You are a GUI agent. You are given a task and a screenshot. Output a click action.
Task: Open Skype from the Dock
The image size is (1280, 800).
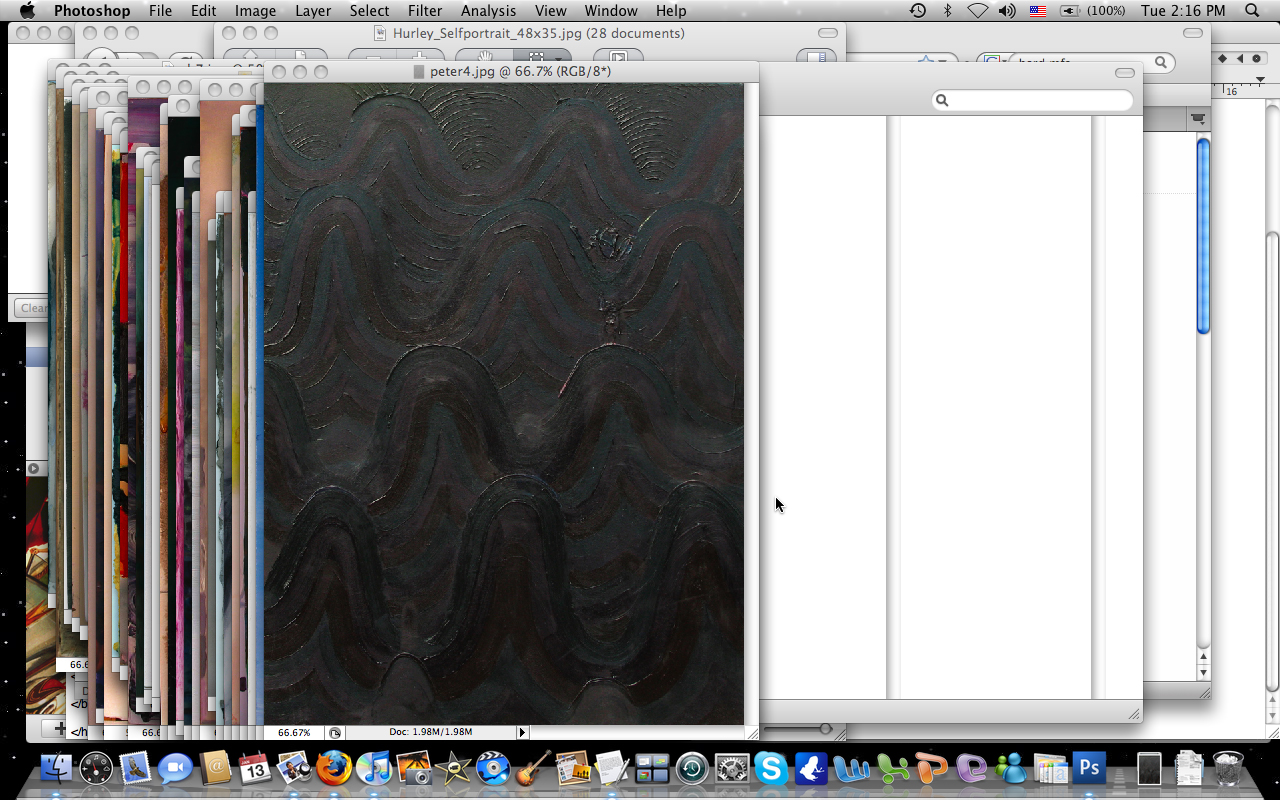pos(771,768)
